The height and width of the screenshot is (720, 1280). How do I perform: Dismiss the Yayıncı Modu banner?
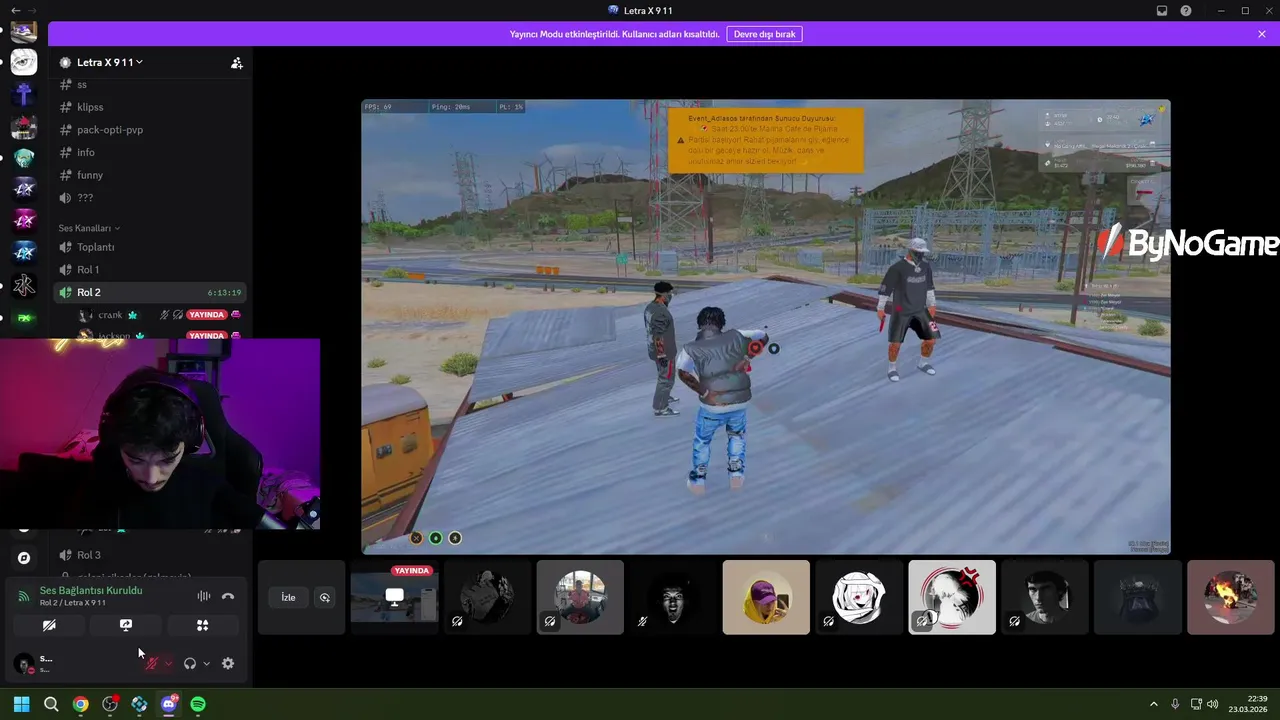pos(1262,34)
